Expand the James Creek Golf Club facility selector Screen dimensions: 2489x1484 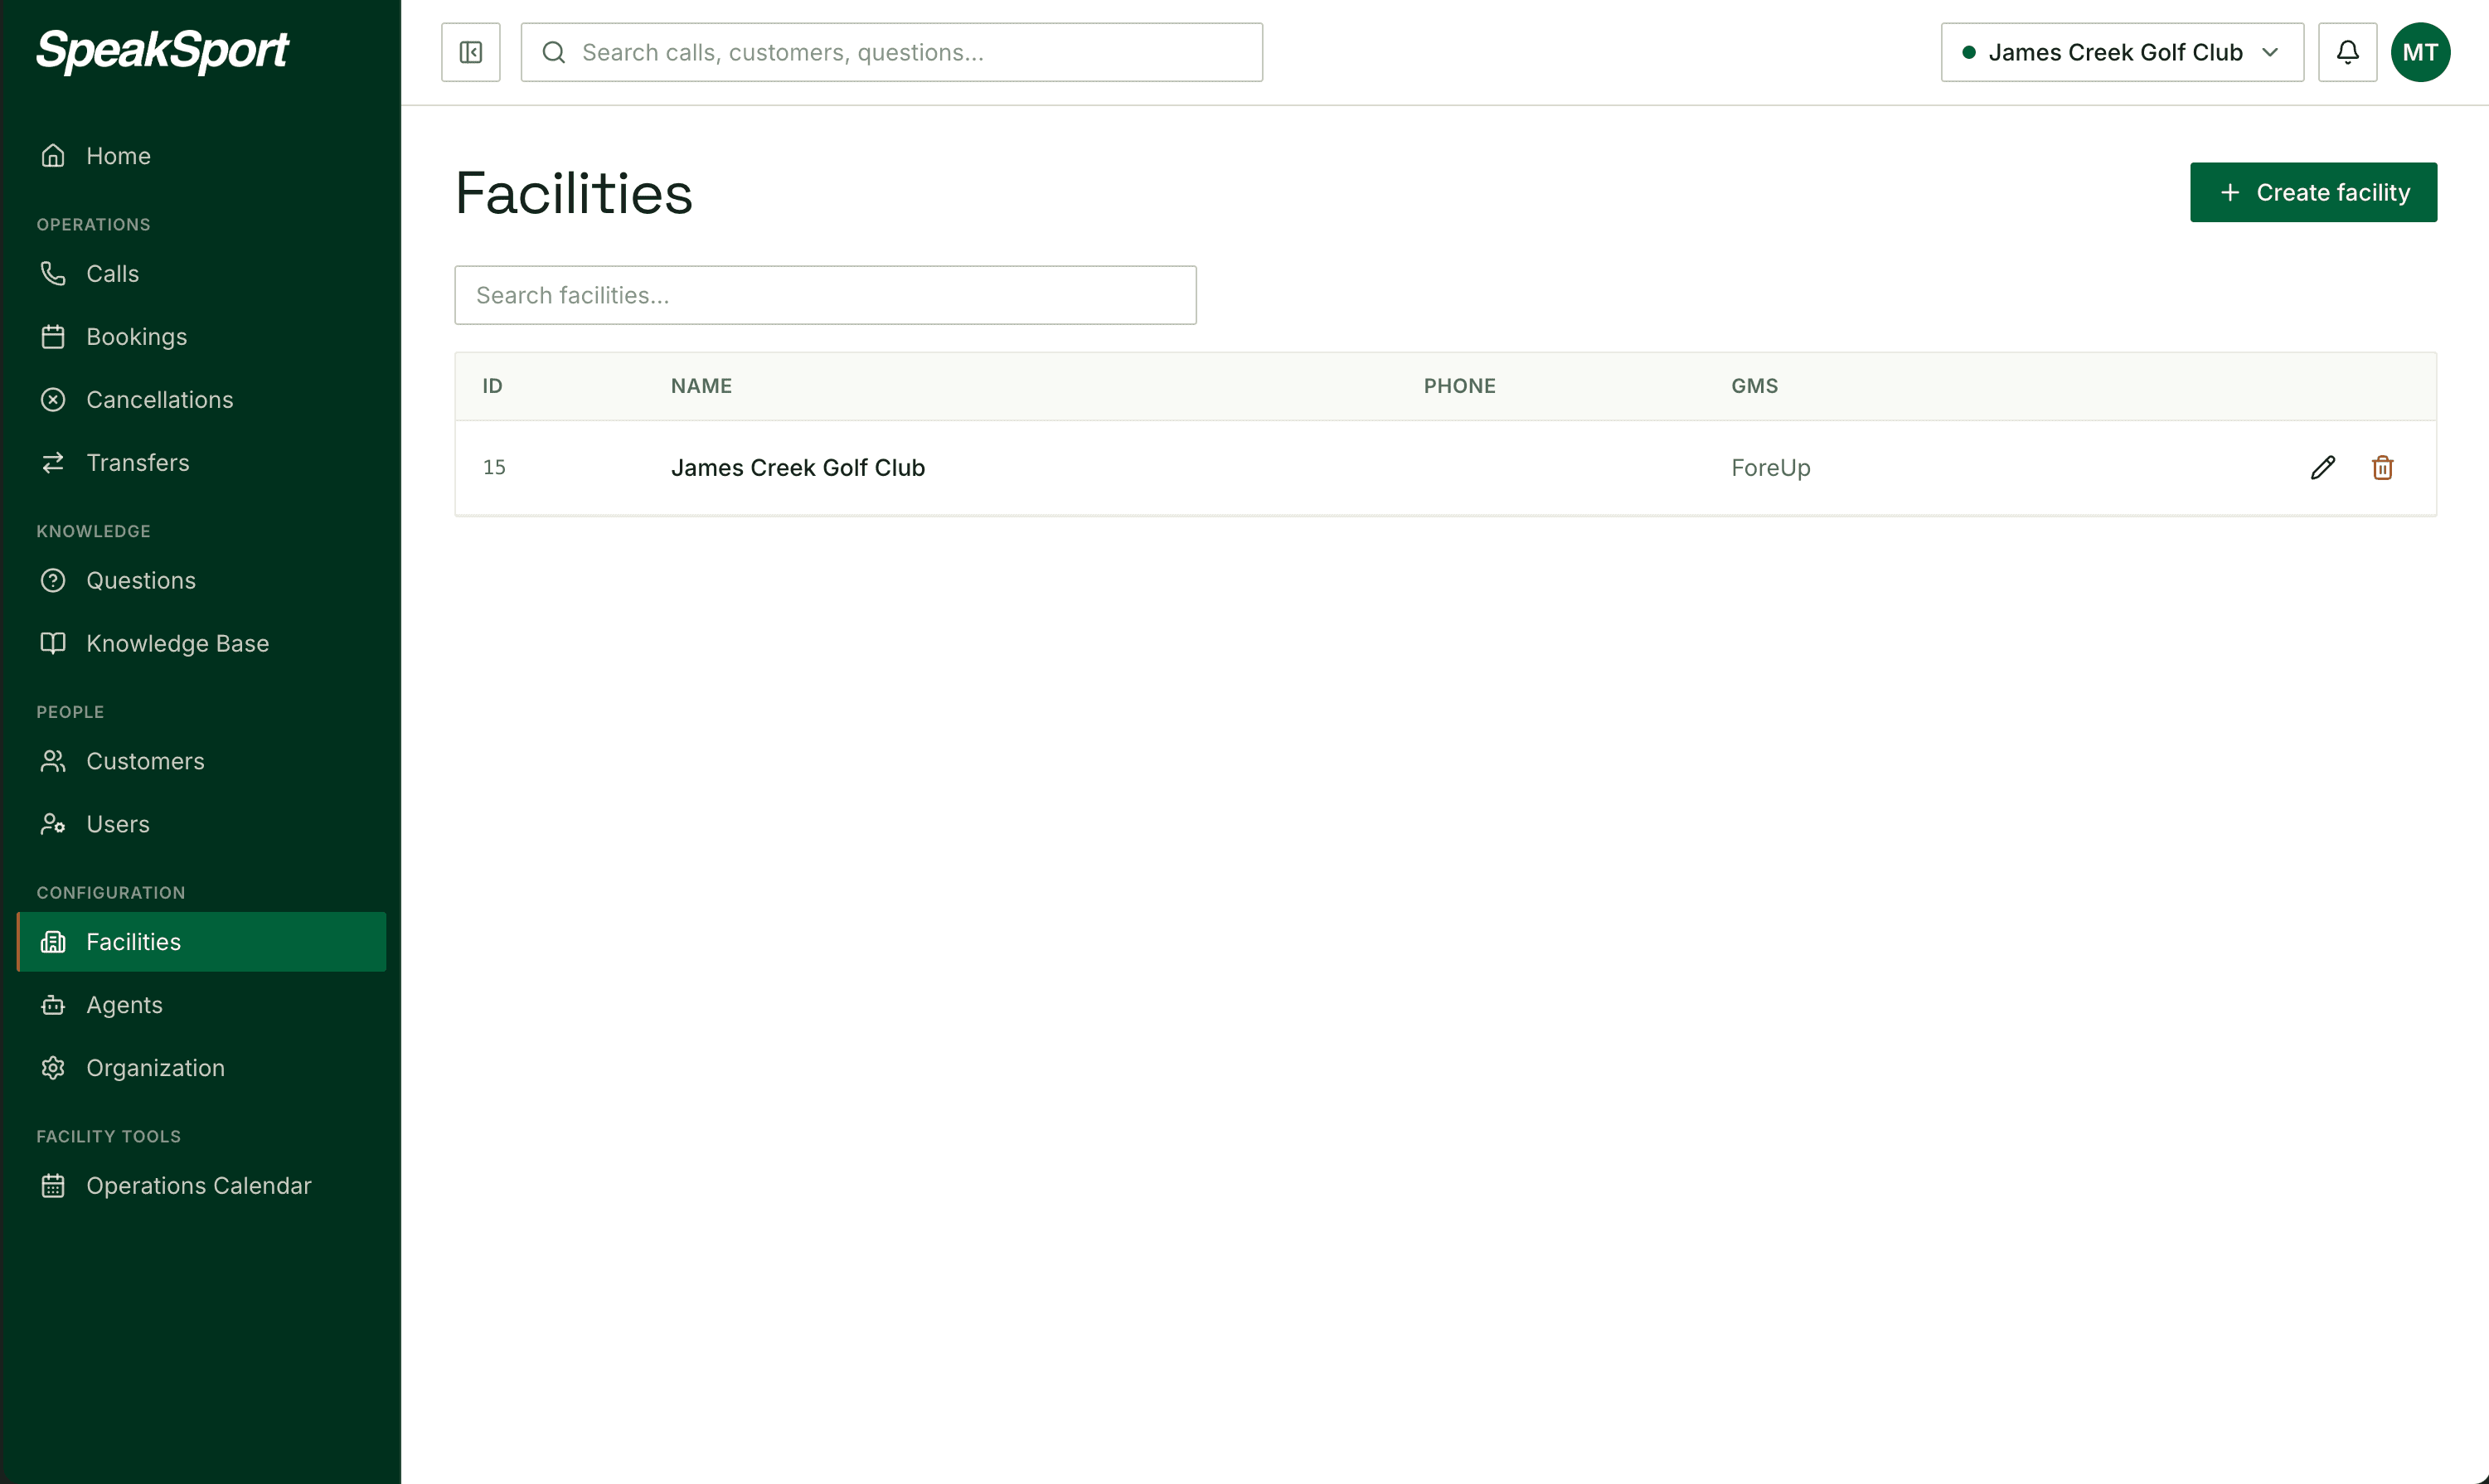(x=2122, y=52)
